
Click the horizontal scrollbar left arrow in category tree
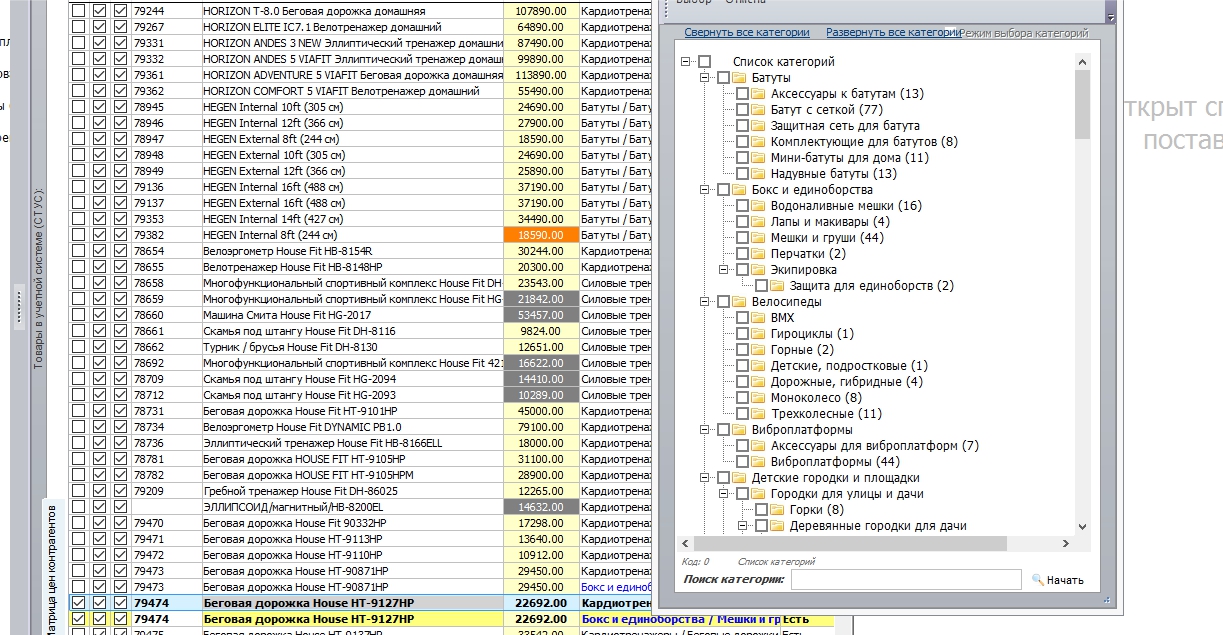point(685,543)
